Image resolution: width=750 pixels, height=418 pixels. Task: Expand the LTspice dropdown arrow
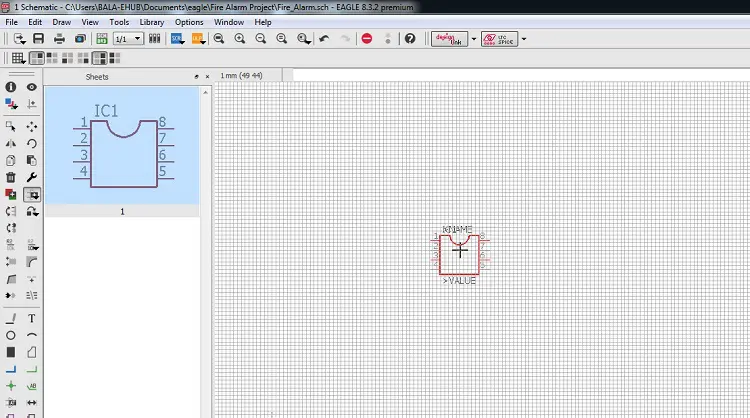click(x=524, y=39)
